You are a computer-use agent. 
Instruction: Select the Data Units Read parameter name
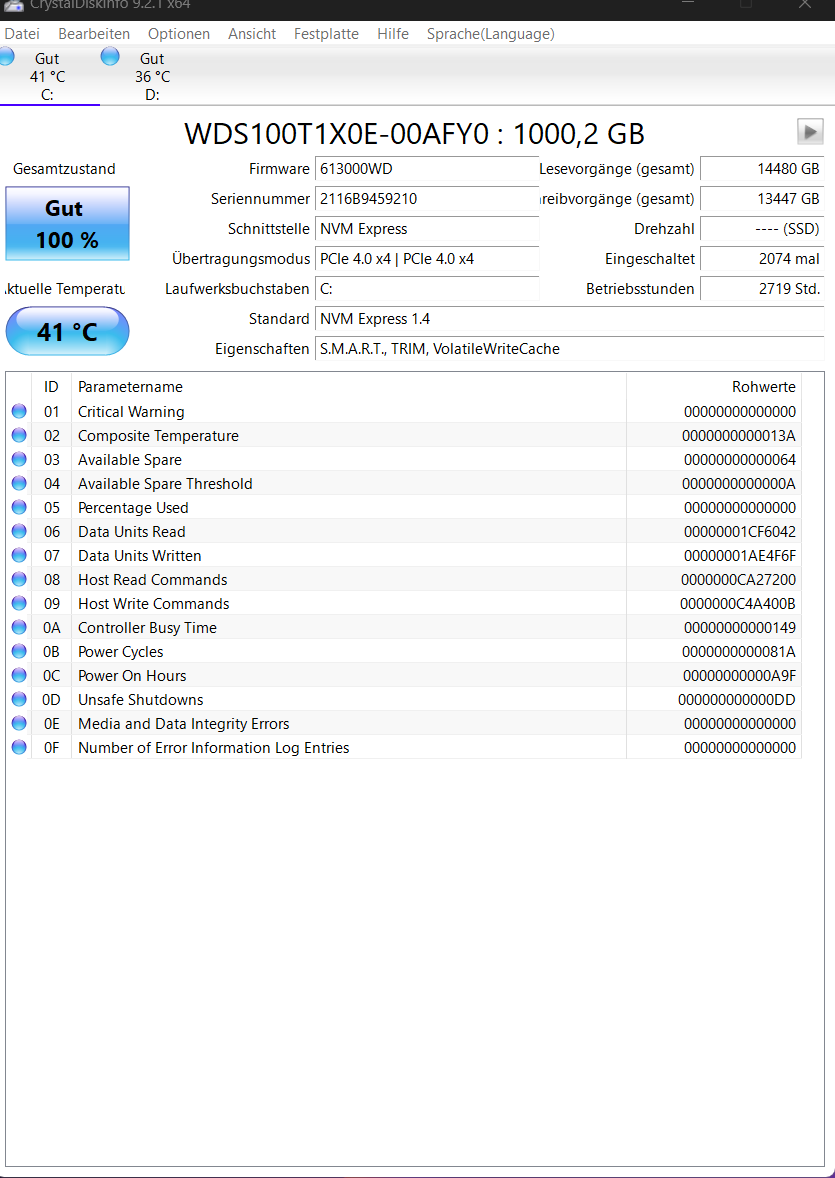point(132,532)
